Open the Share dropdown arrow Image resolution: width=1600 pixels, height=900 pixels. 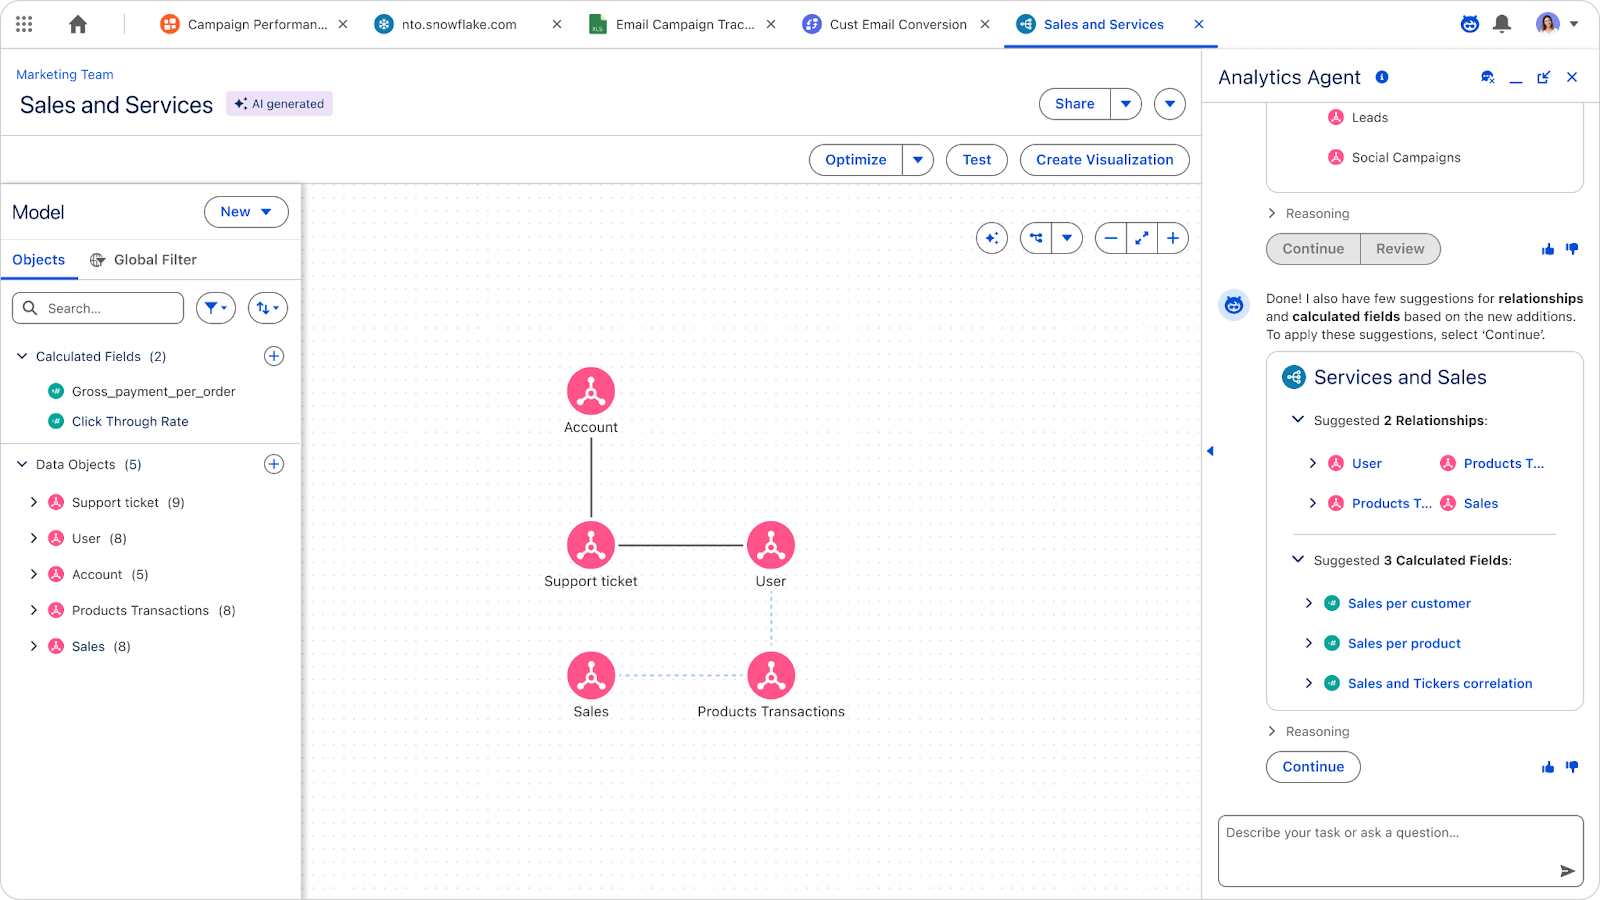pos(1126,104)
